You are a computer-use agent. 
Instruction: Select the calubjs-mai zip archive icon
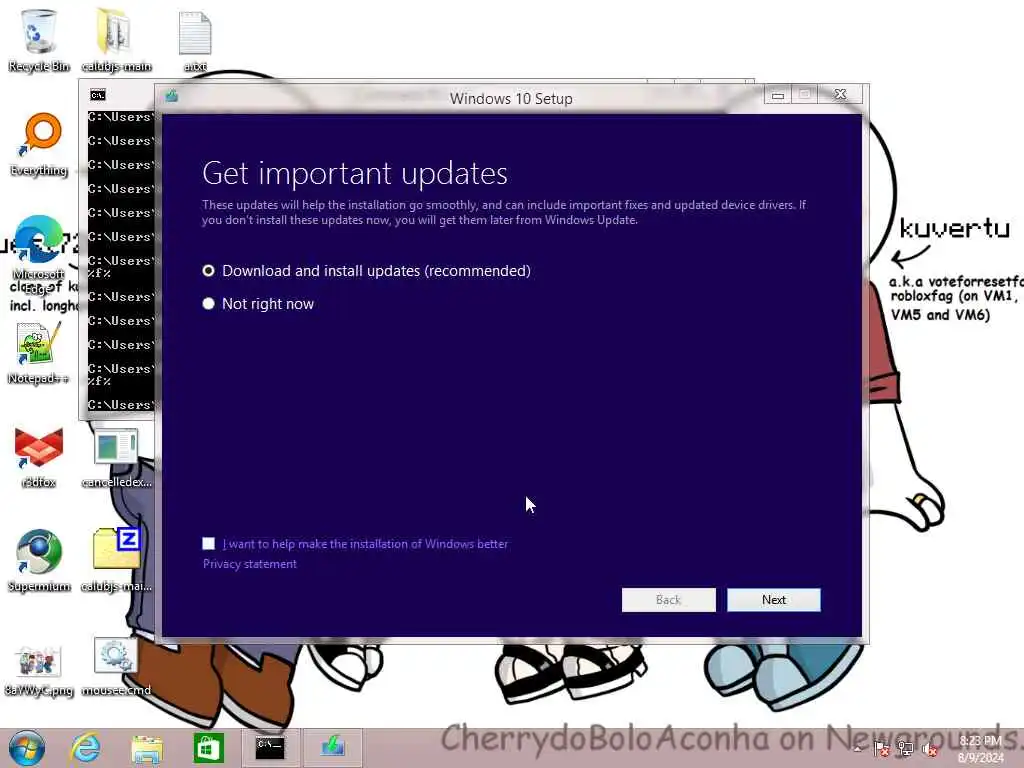pyautogui.click(x=116, y=560)
